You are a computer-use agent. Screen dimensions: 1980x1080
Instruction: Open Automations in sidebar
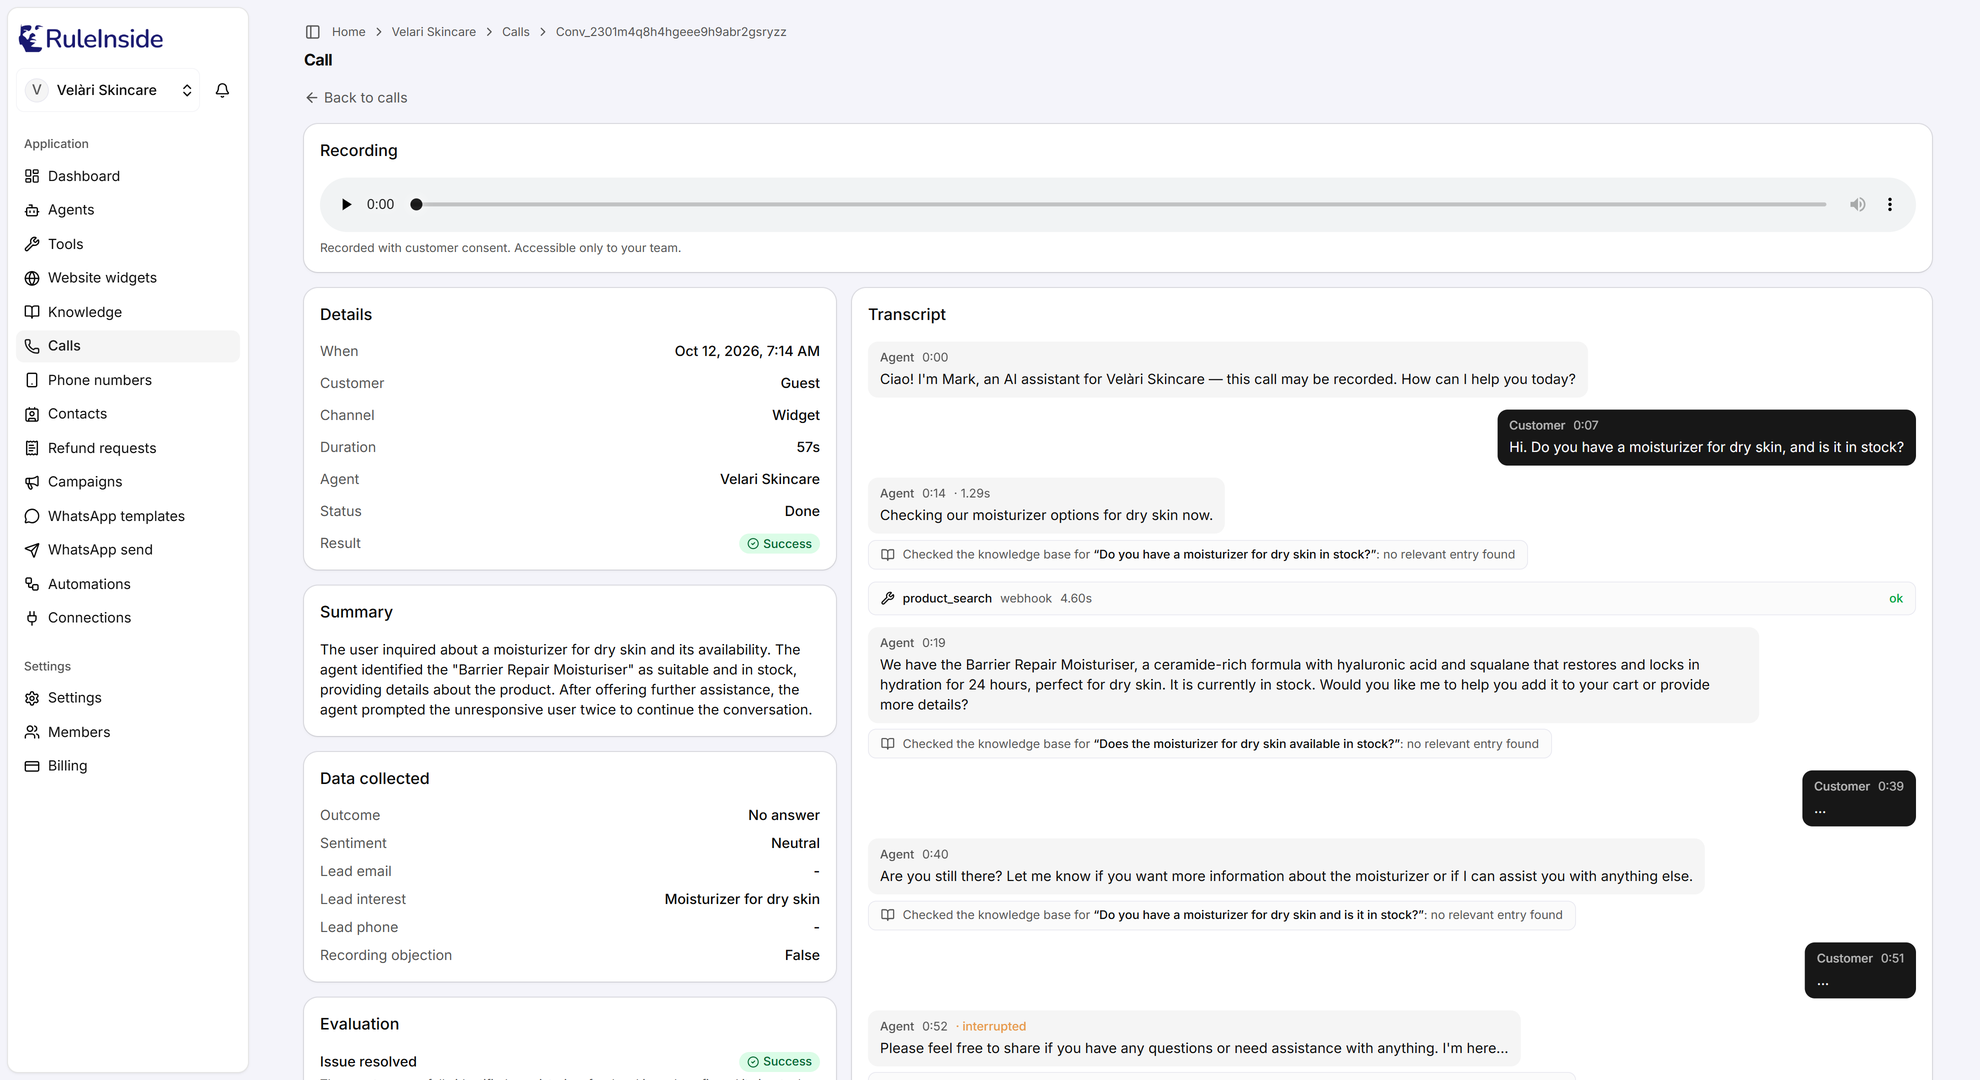128,584
